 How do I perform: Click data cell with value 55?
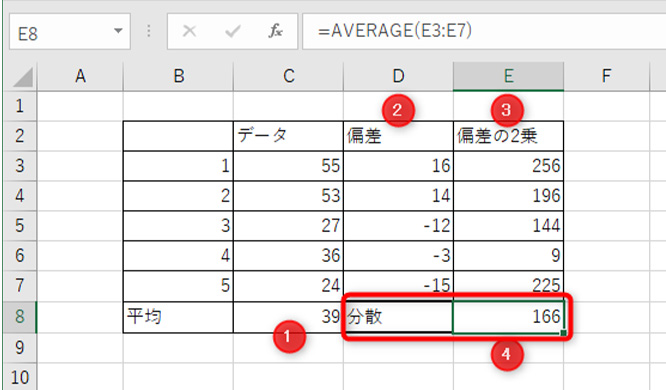pos(288,166)
